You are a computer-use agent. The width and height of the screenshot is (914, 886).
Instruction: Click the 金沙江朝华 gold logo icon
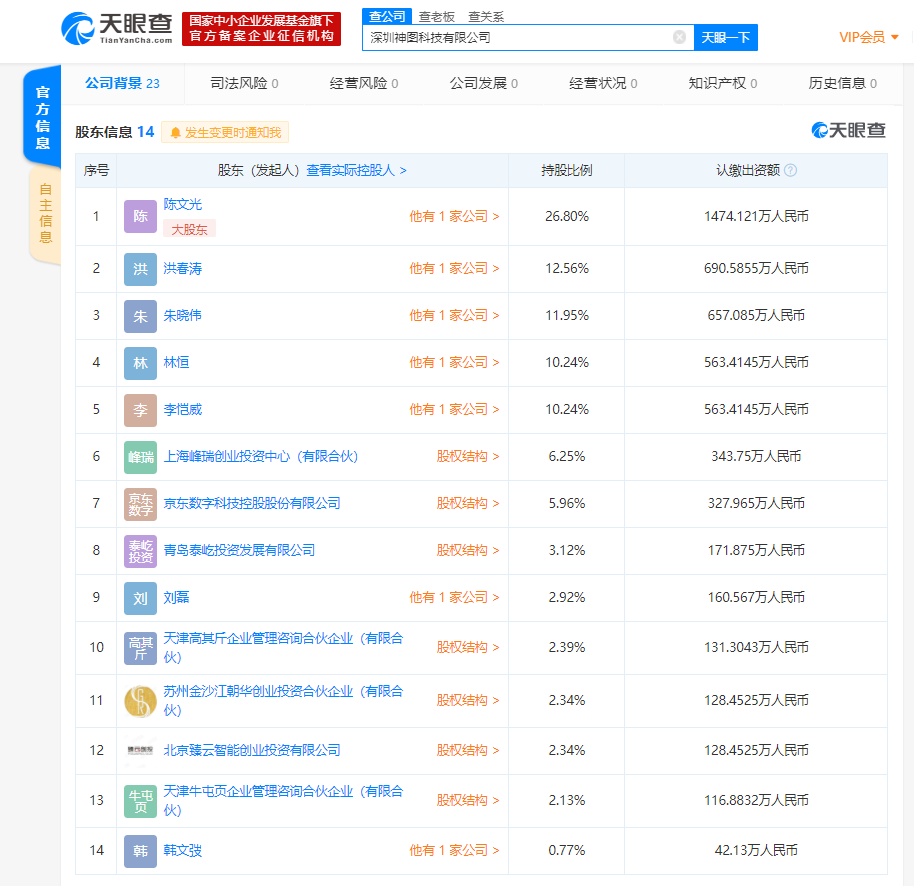(140, 701)
